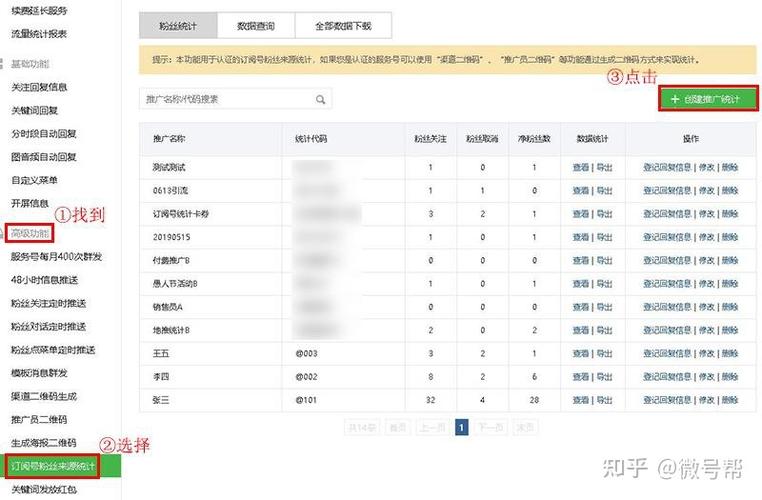Open 关键词发放红包 in the sidebar
Viewport: 762px width, 500px height.
point(44,490)
